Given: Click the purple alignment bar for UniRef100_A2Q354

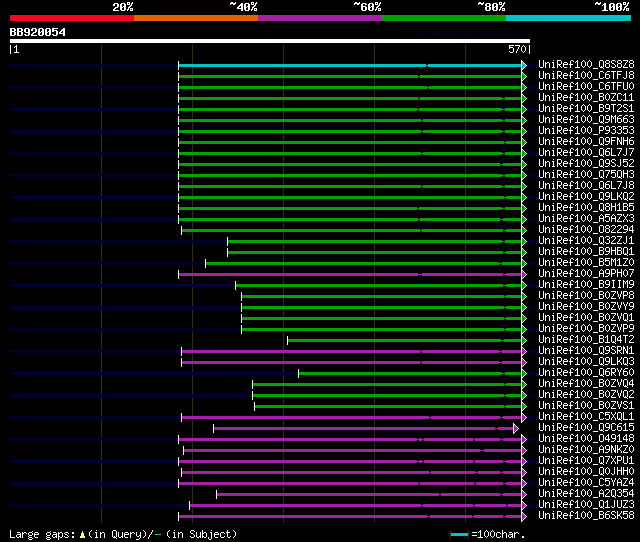Looking at the screenshot, I should point(369,495).
